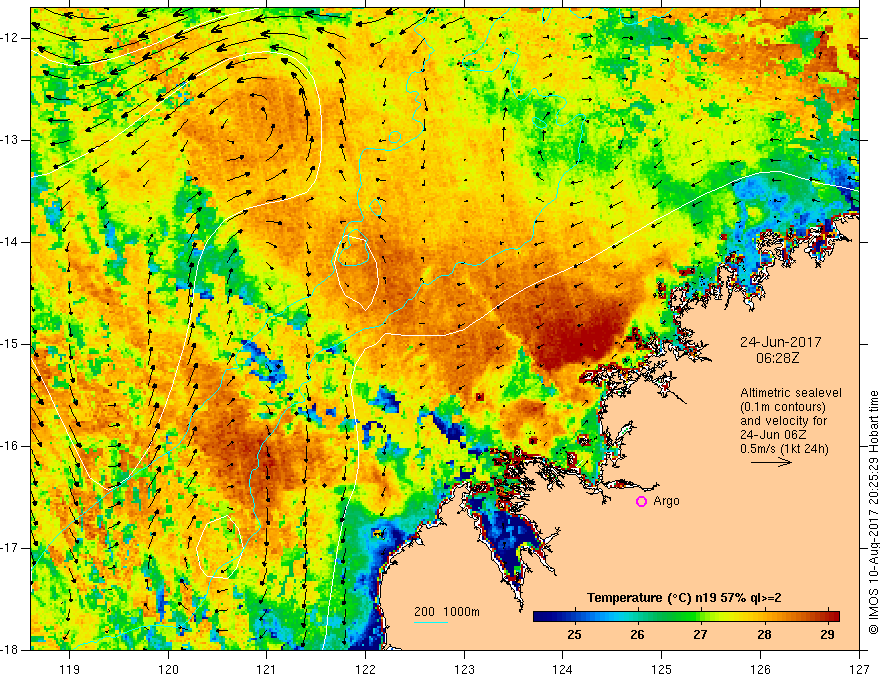880x680 pixels.
Task: Click latitude axis label '-16'
Action: coord(11,446)
